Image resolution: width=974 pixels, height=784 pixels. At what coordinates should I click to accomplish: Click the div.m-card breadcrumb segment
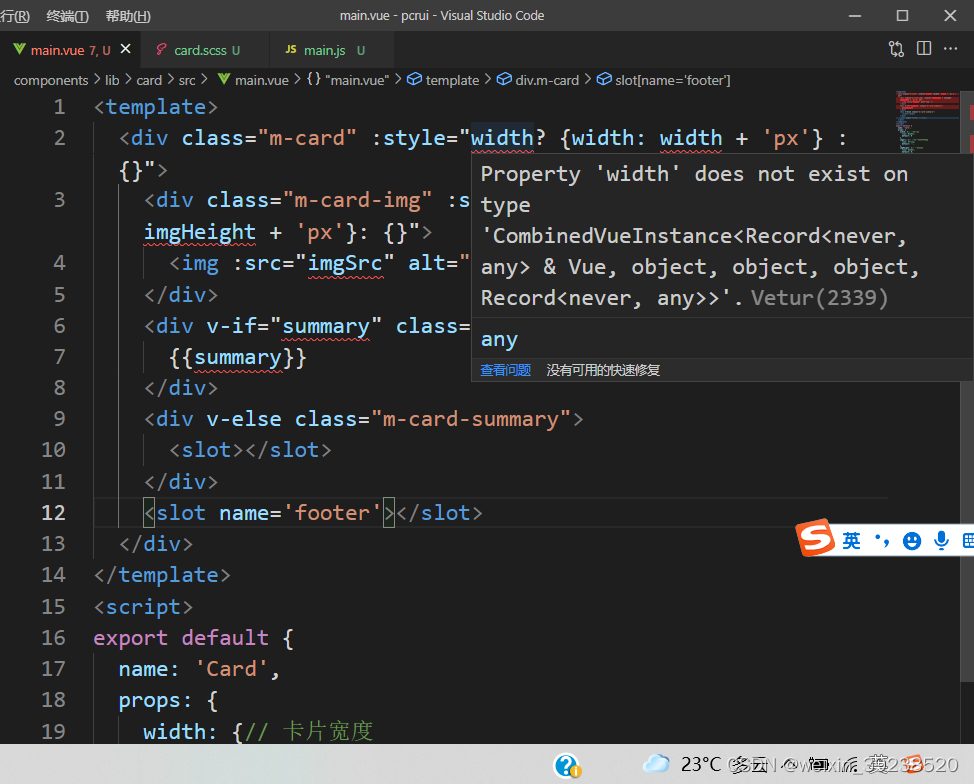click(x=538, y=80)
